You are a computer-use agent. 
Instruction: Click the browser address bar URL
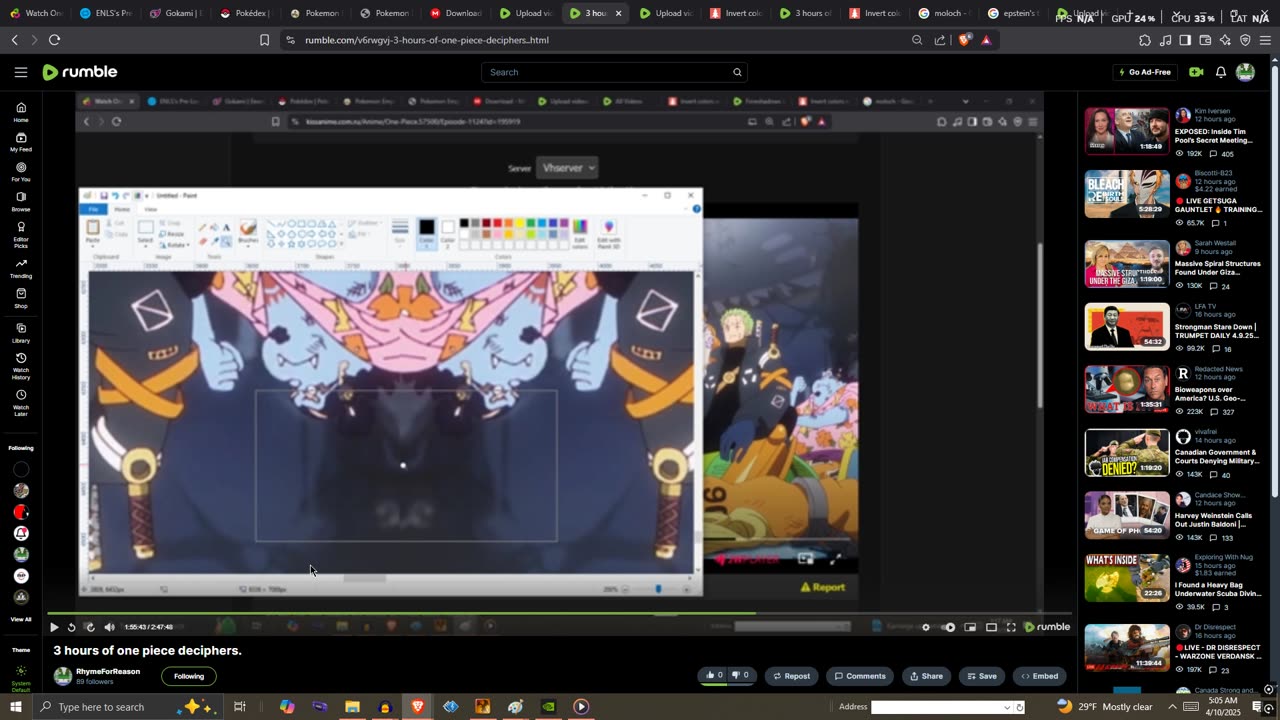point(427,40)
